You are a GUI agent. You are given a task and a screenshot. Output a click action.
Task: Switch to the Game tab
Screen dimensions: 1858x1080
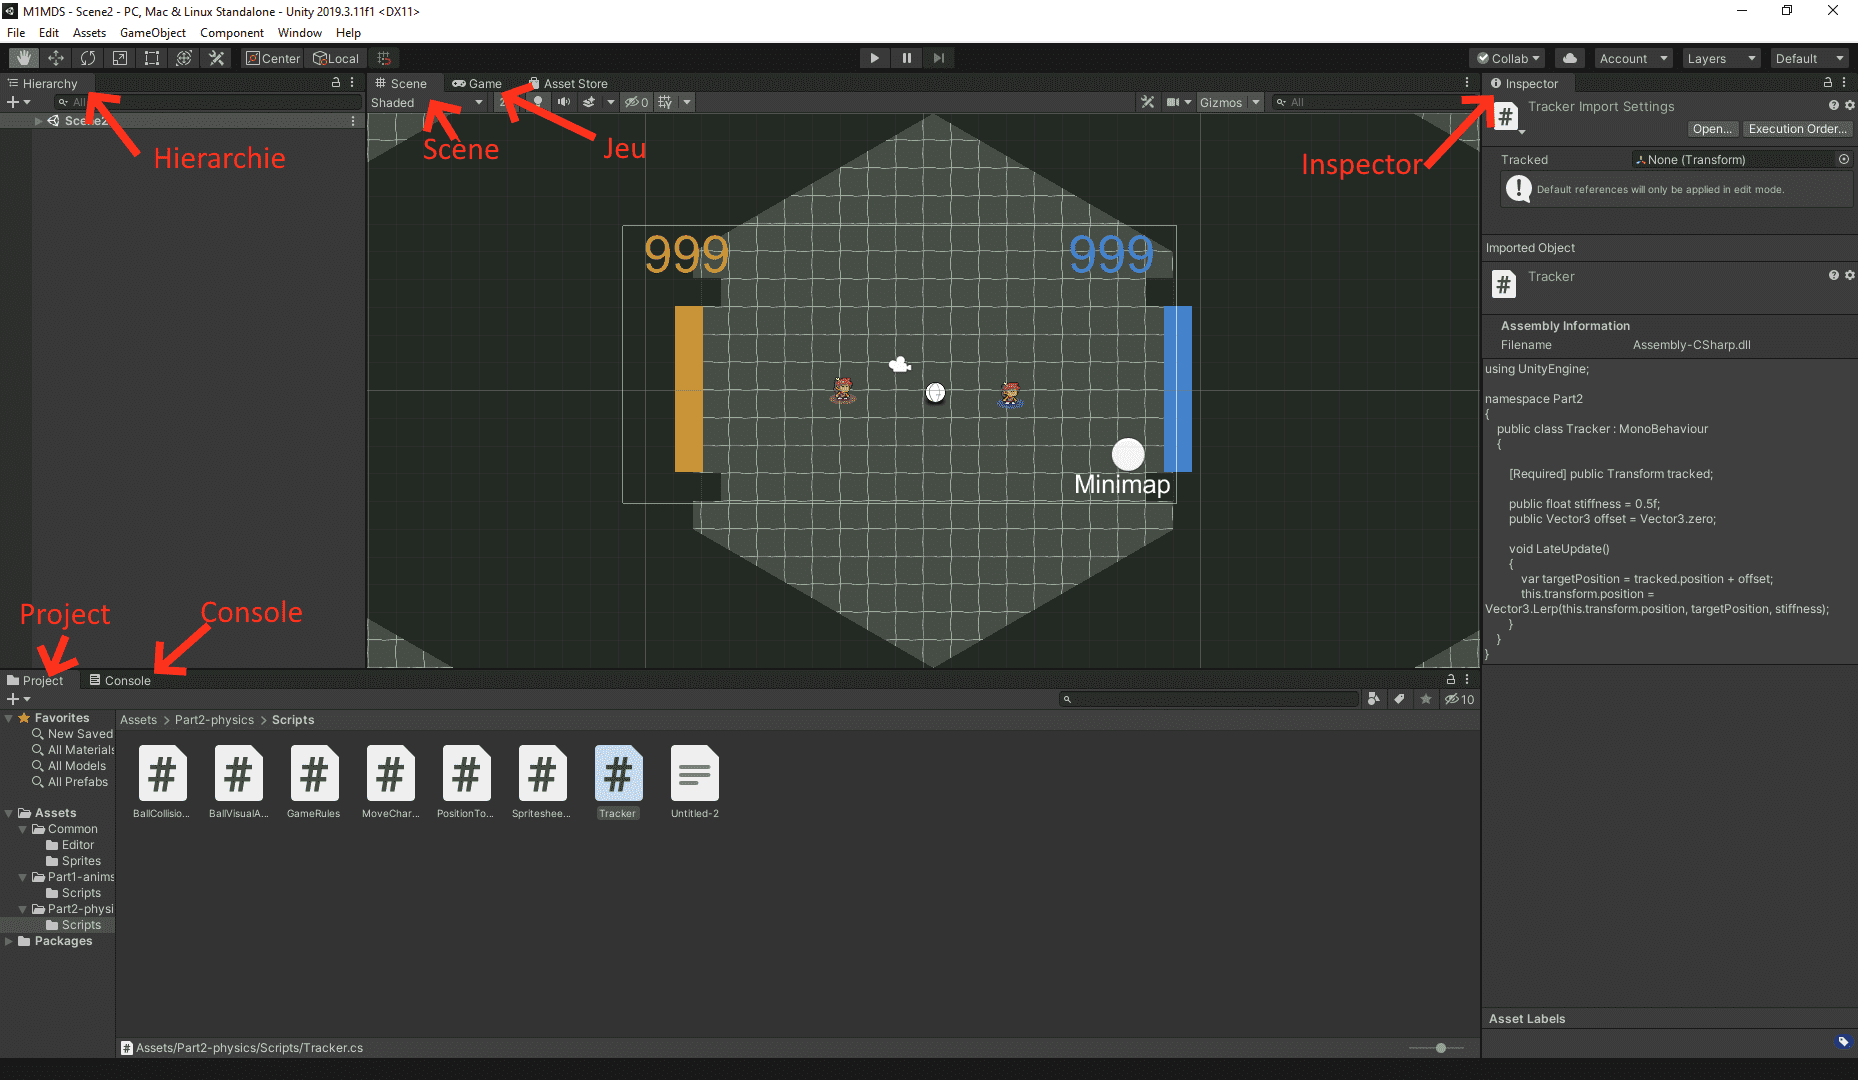point(477,83)
